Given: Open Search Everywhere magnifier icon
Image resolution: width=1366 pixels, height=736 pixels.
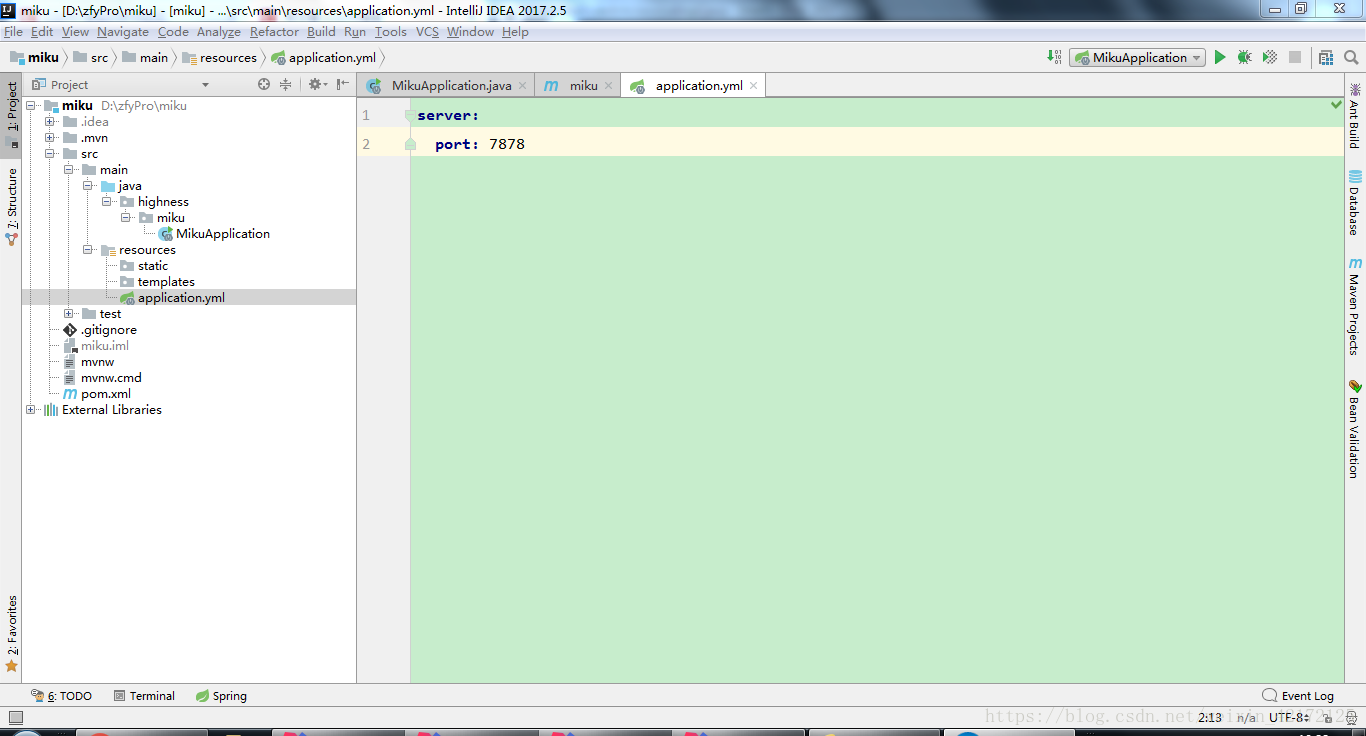Looking at the screenshot, I should click(1351, 58).
